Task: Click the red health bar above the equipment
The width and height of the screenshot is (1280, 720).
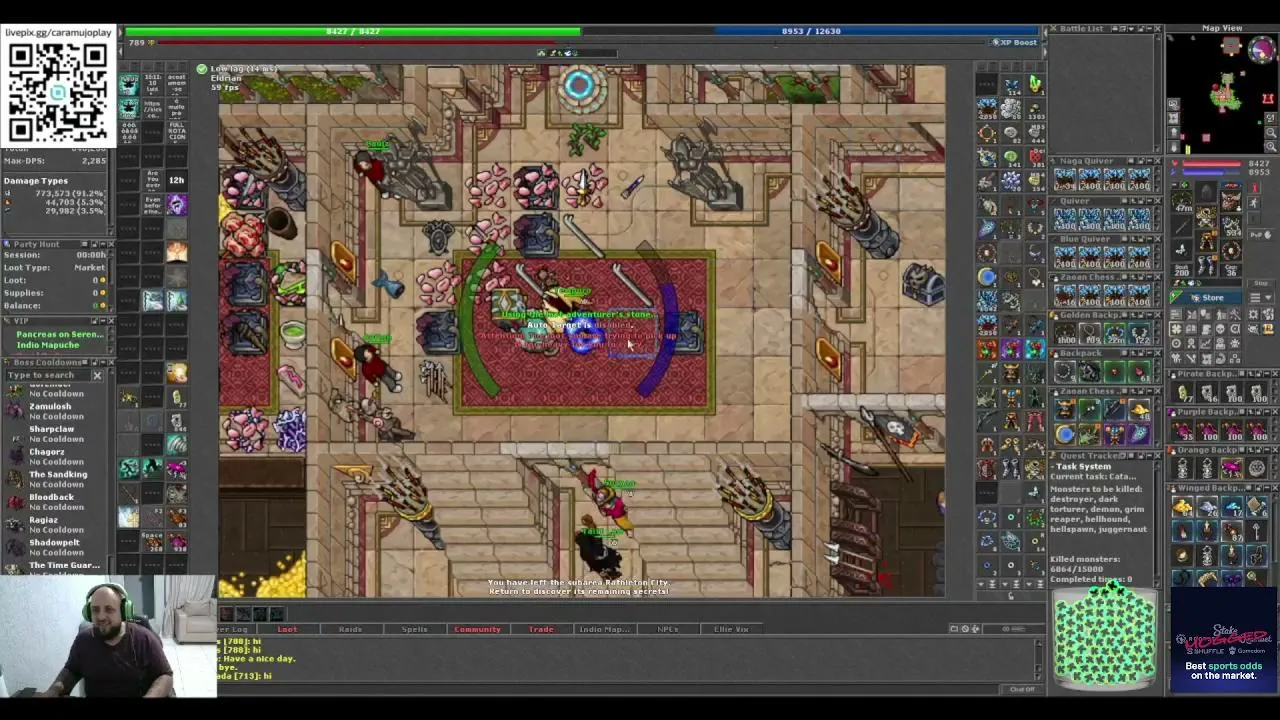Action: click(1212, 163)
